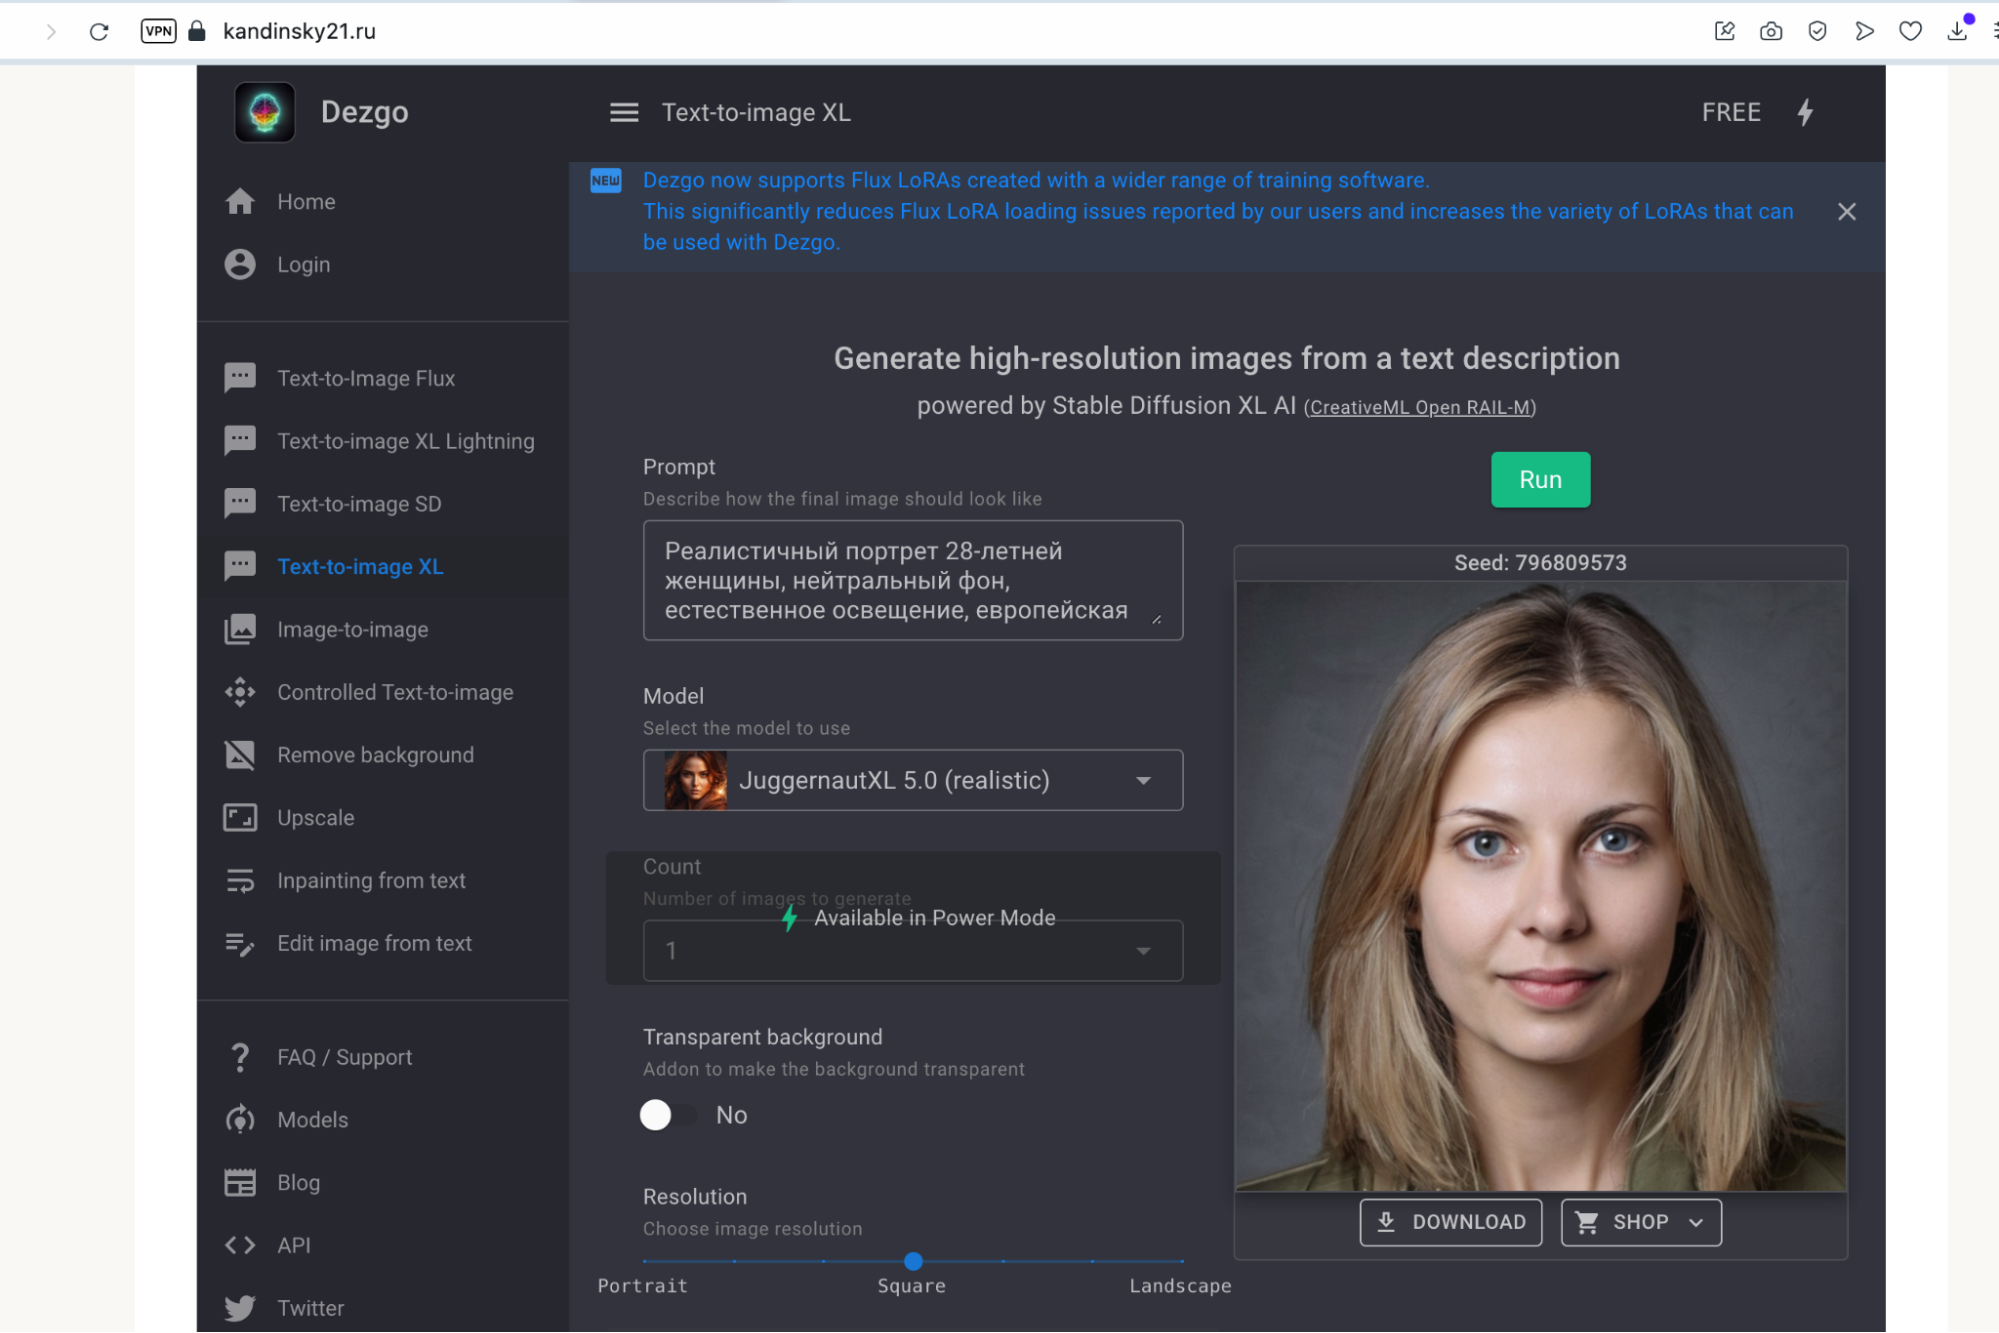Click the FREE label in header
Image resolution: width=1999 pixels, height=1333 pixels.
1731,112
